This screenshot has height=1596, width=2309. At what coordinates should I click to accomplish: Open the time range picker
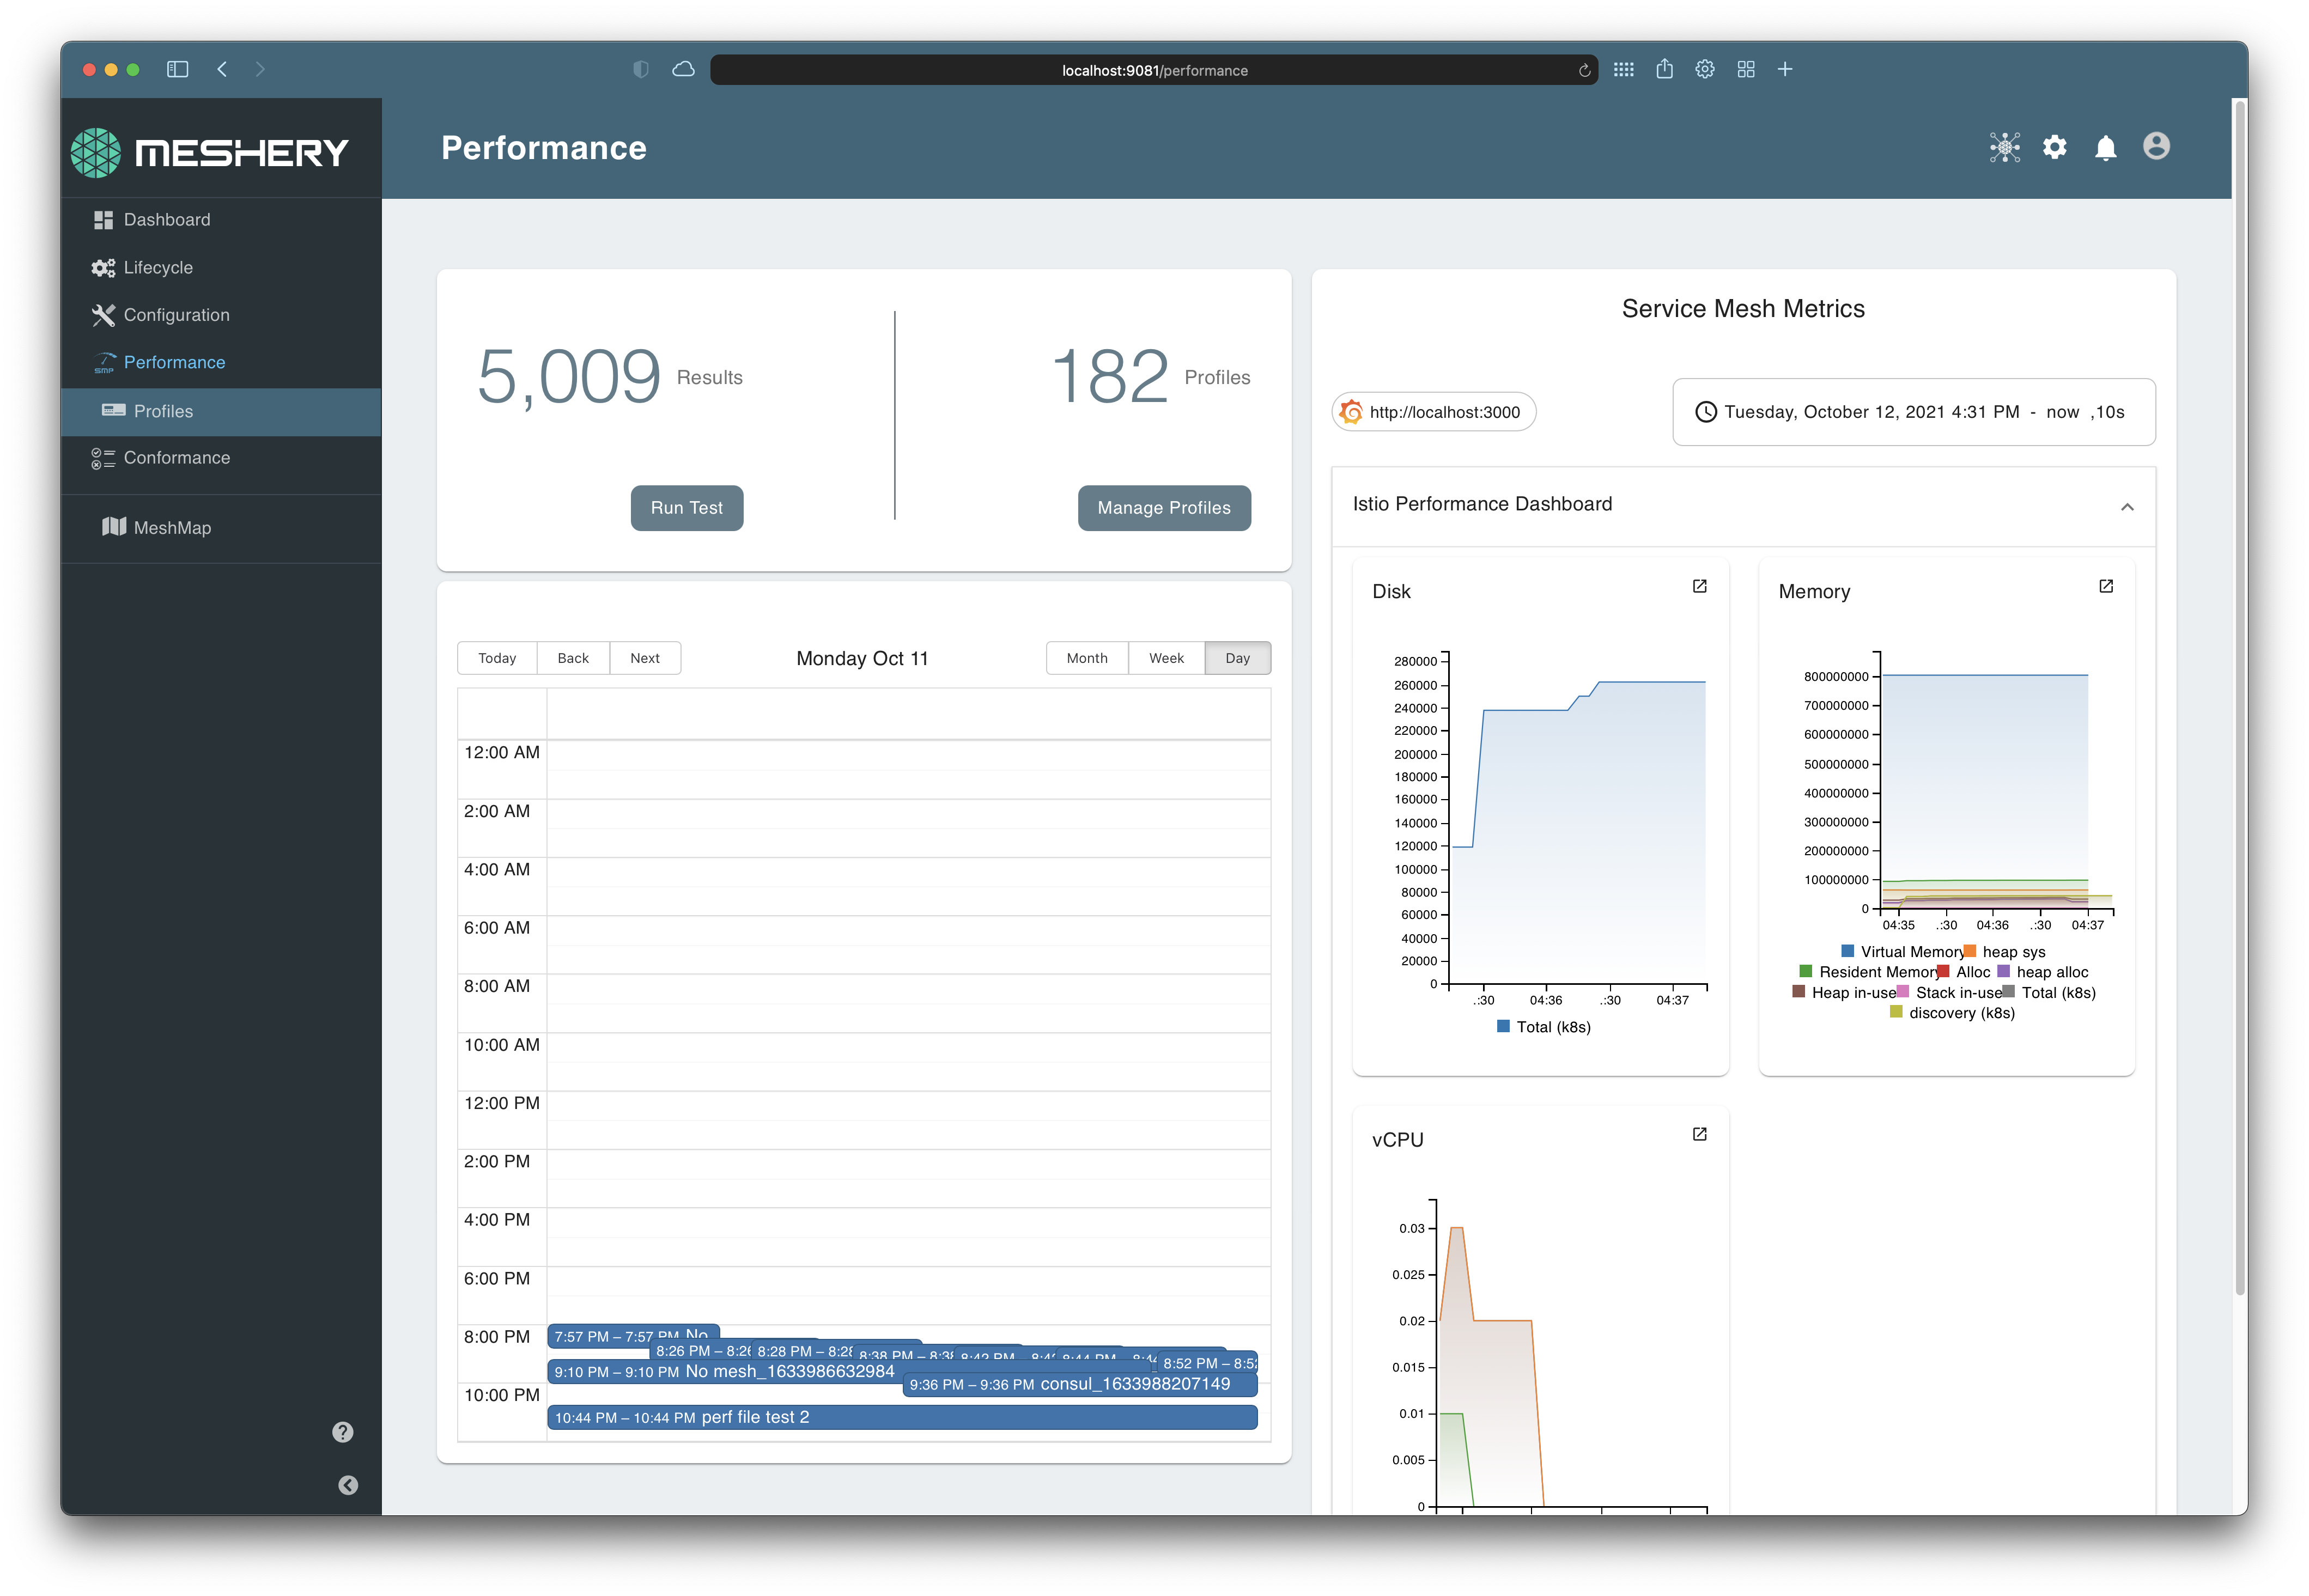tap(1912, 412)
